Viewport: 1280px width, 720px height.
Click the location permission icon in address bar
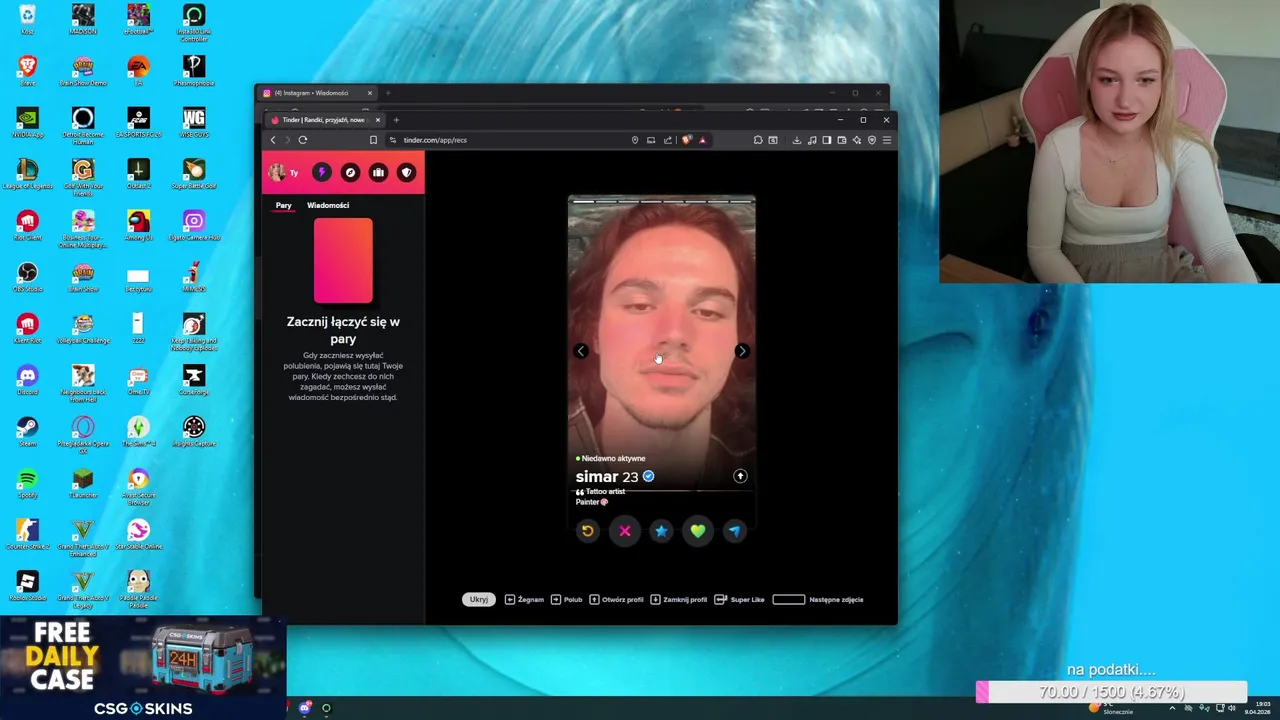click(x=635, y=140)
